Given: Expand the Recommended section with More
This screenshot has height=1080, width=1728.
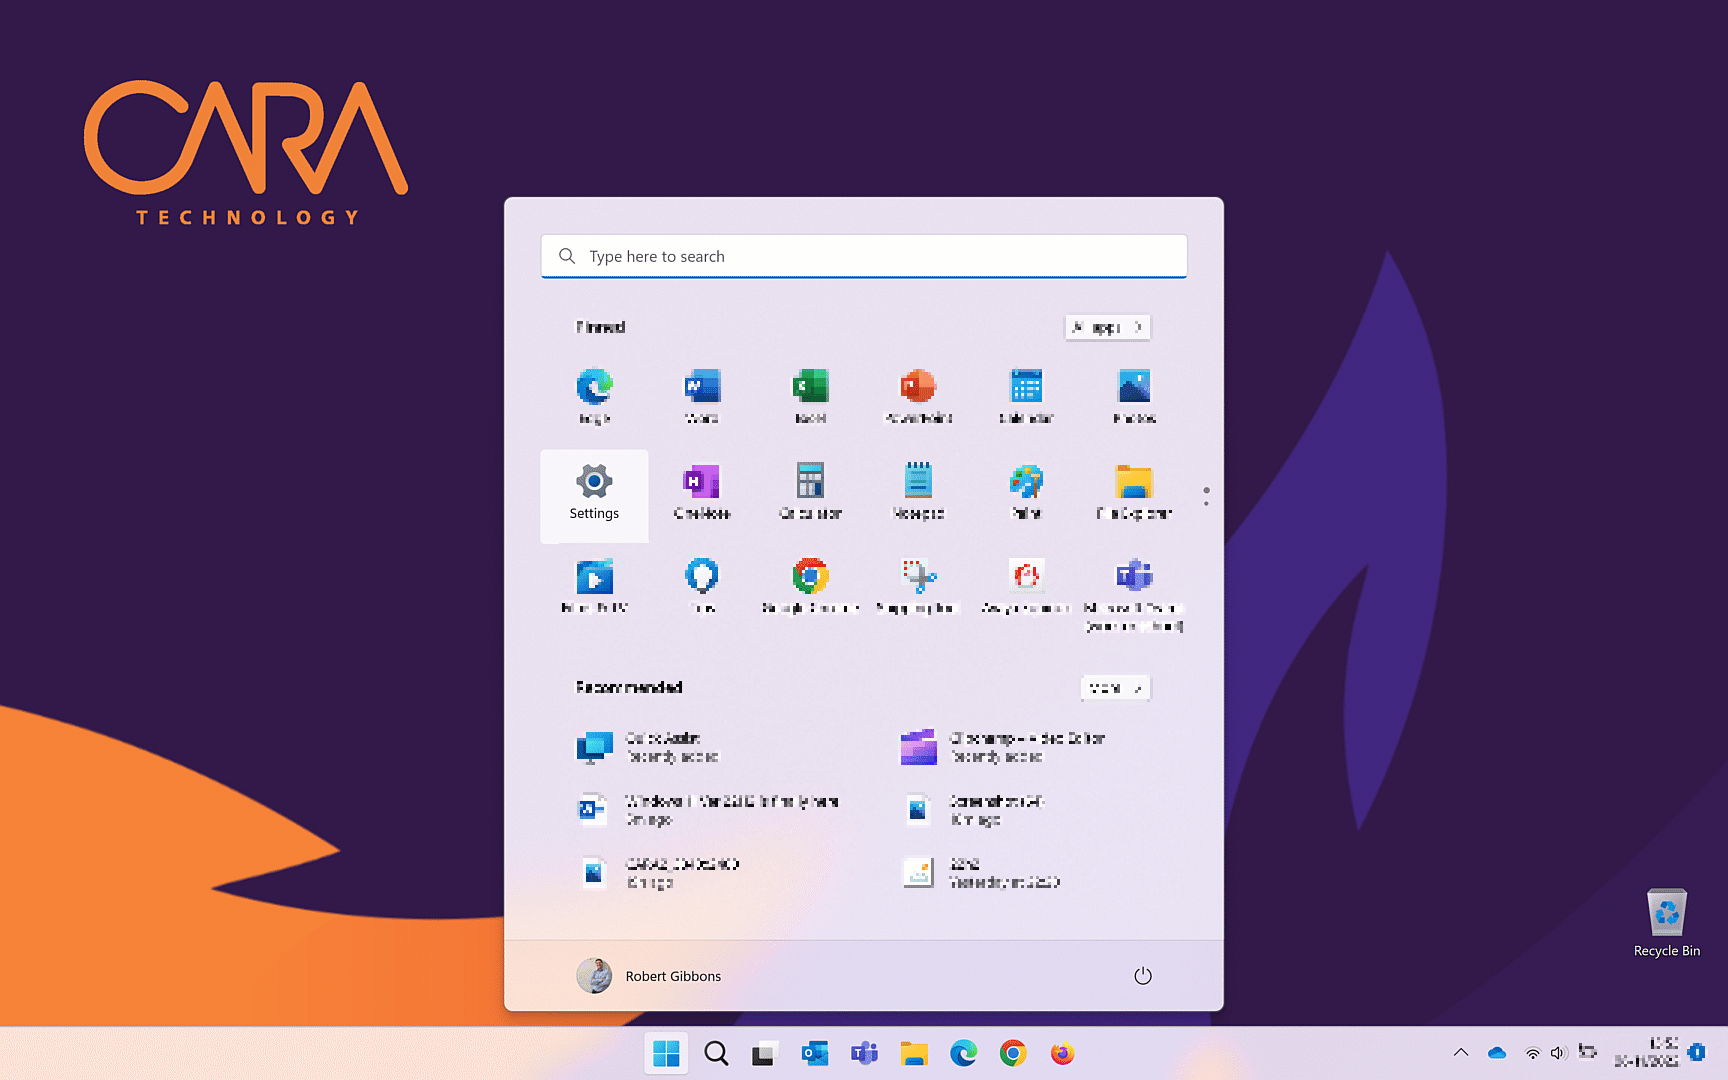Looking at the screenshot, I should (x=1115, y=688).
